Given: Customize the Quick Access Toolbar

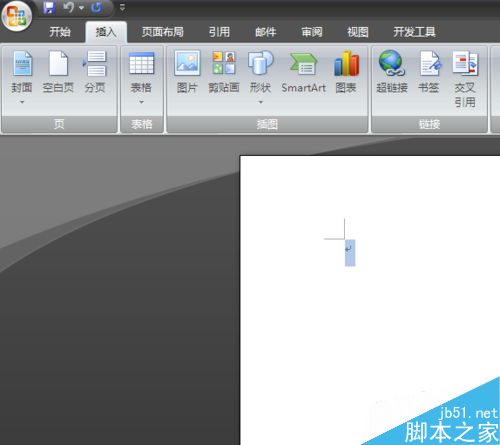Looking at the screenshot, I should [x=122, y=7].
